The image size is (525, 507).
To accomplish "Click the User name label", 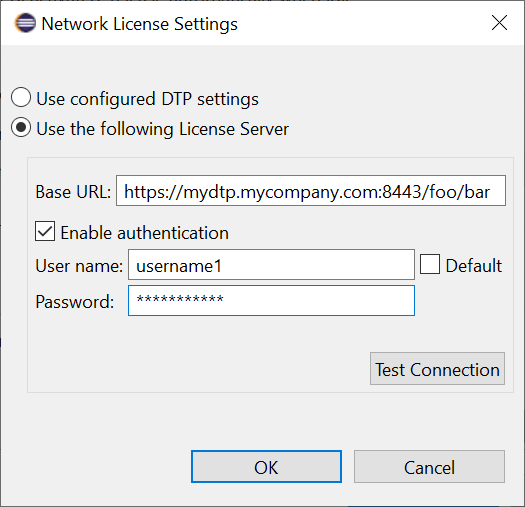I will tap(79, 266).
